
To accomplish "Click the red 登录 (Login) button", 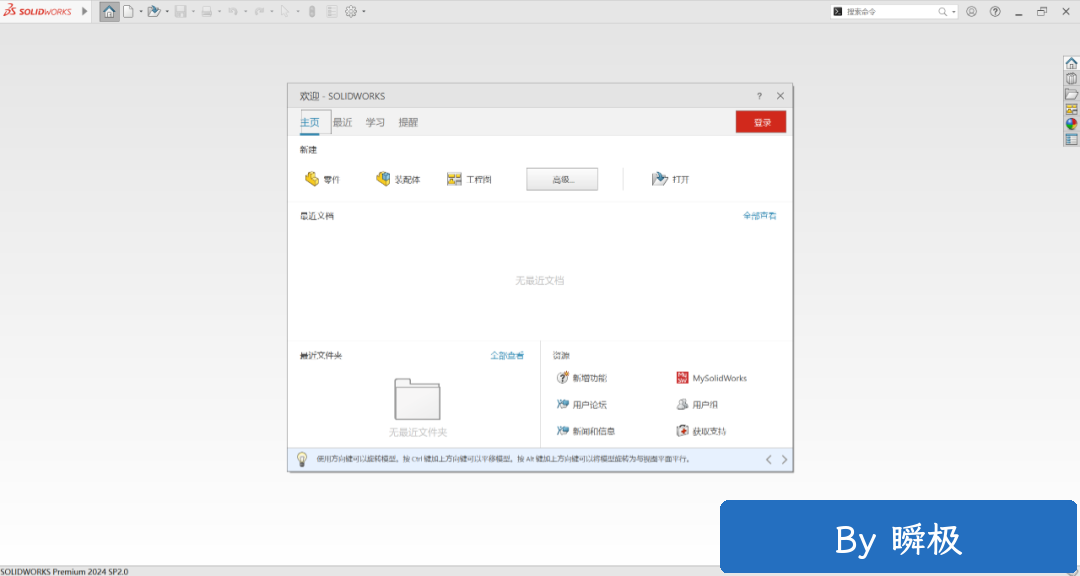I will point(761,122).
